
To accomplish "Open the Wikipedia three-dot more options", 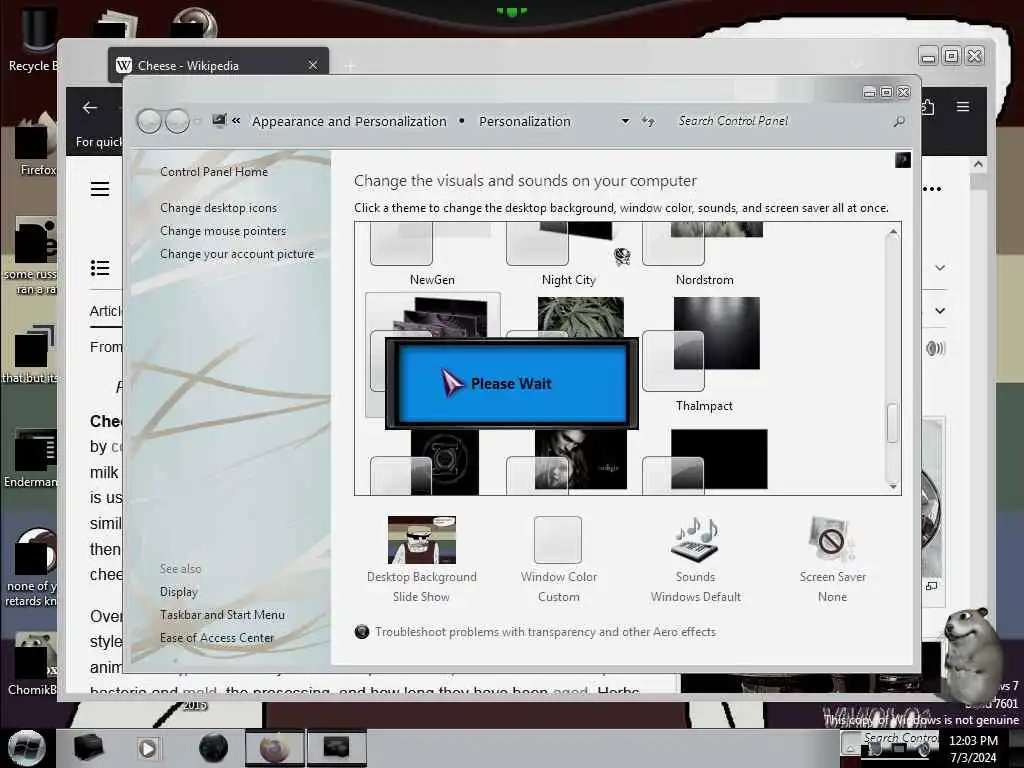I will [932, 189].
